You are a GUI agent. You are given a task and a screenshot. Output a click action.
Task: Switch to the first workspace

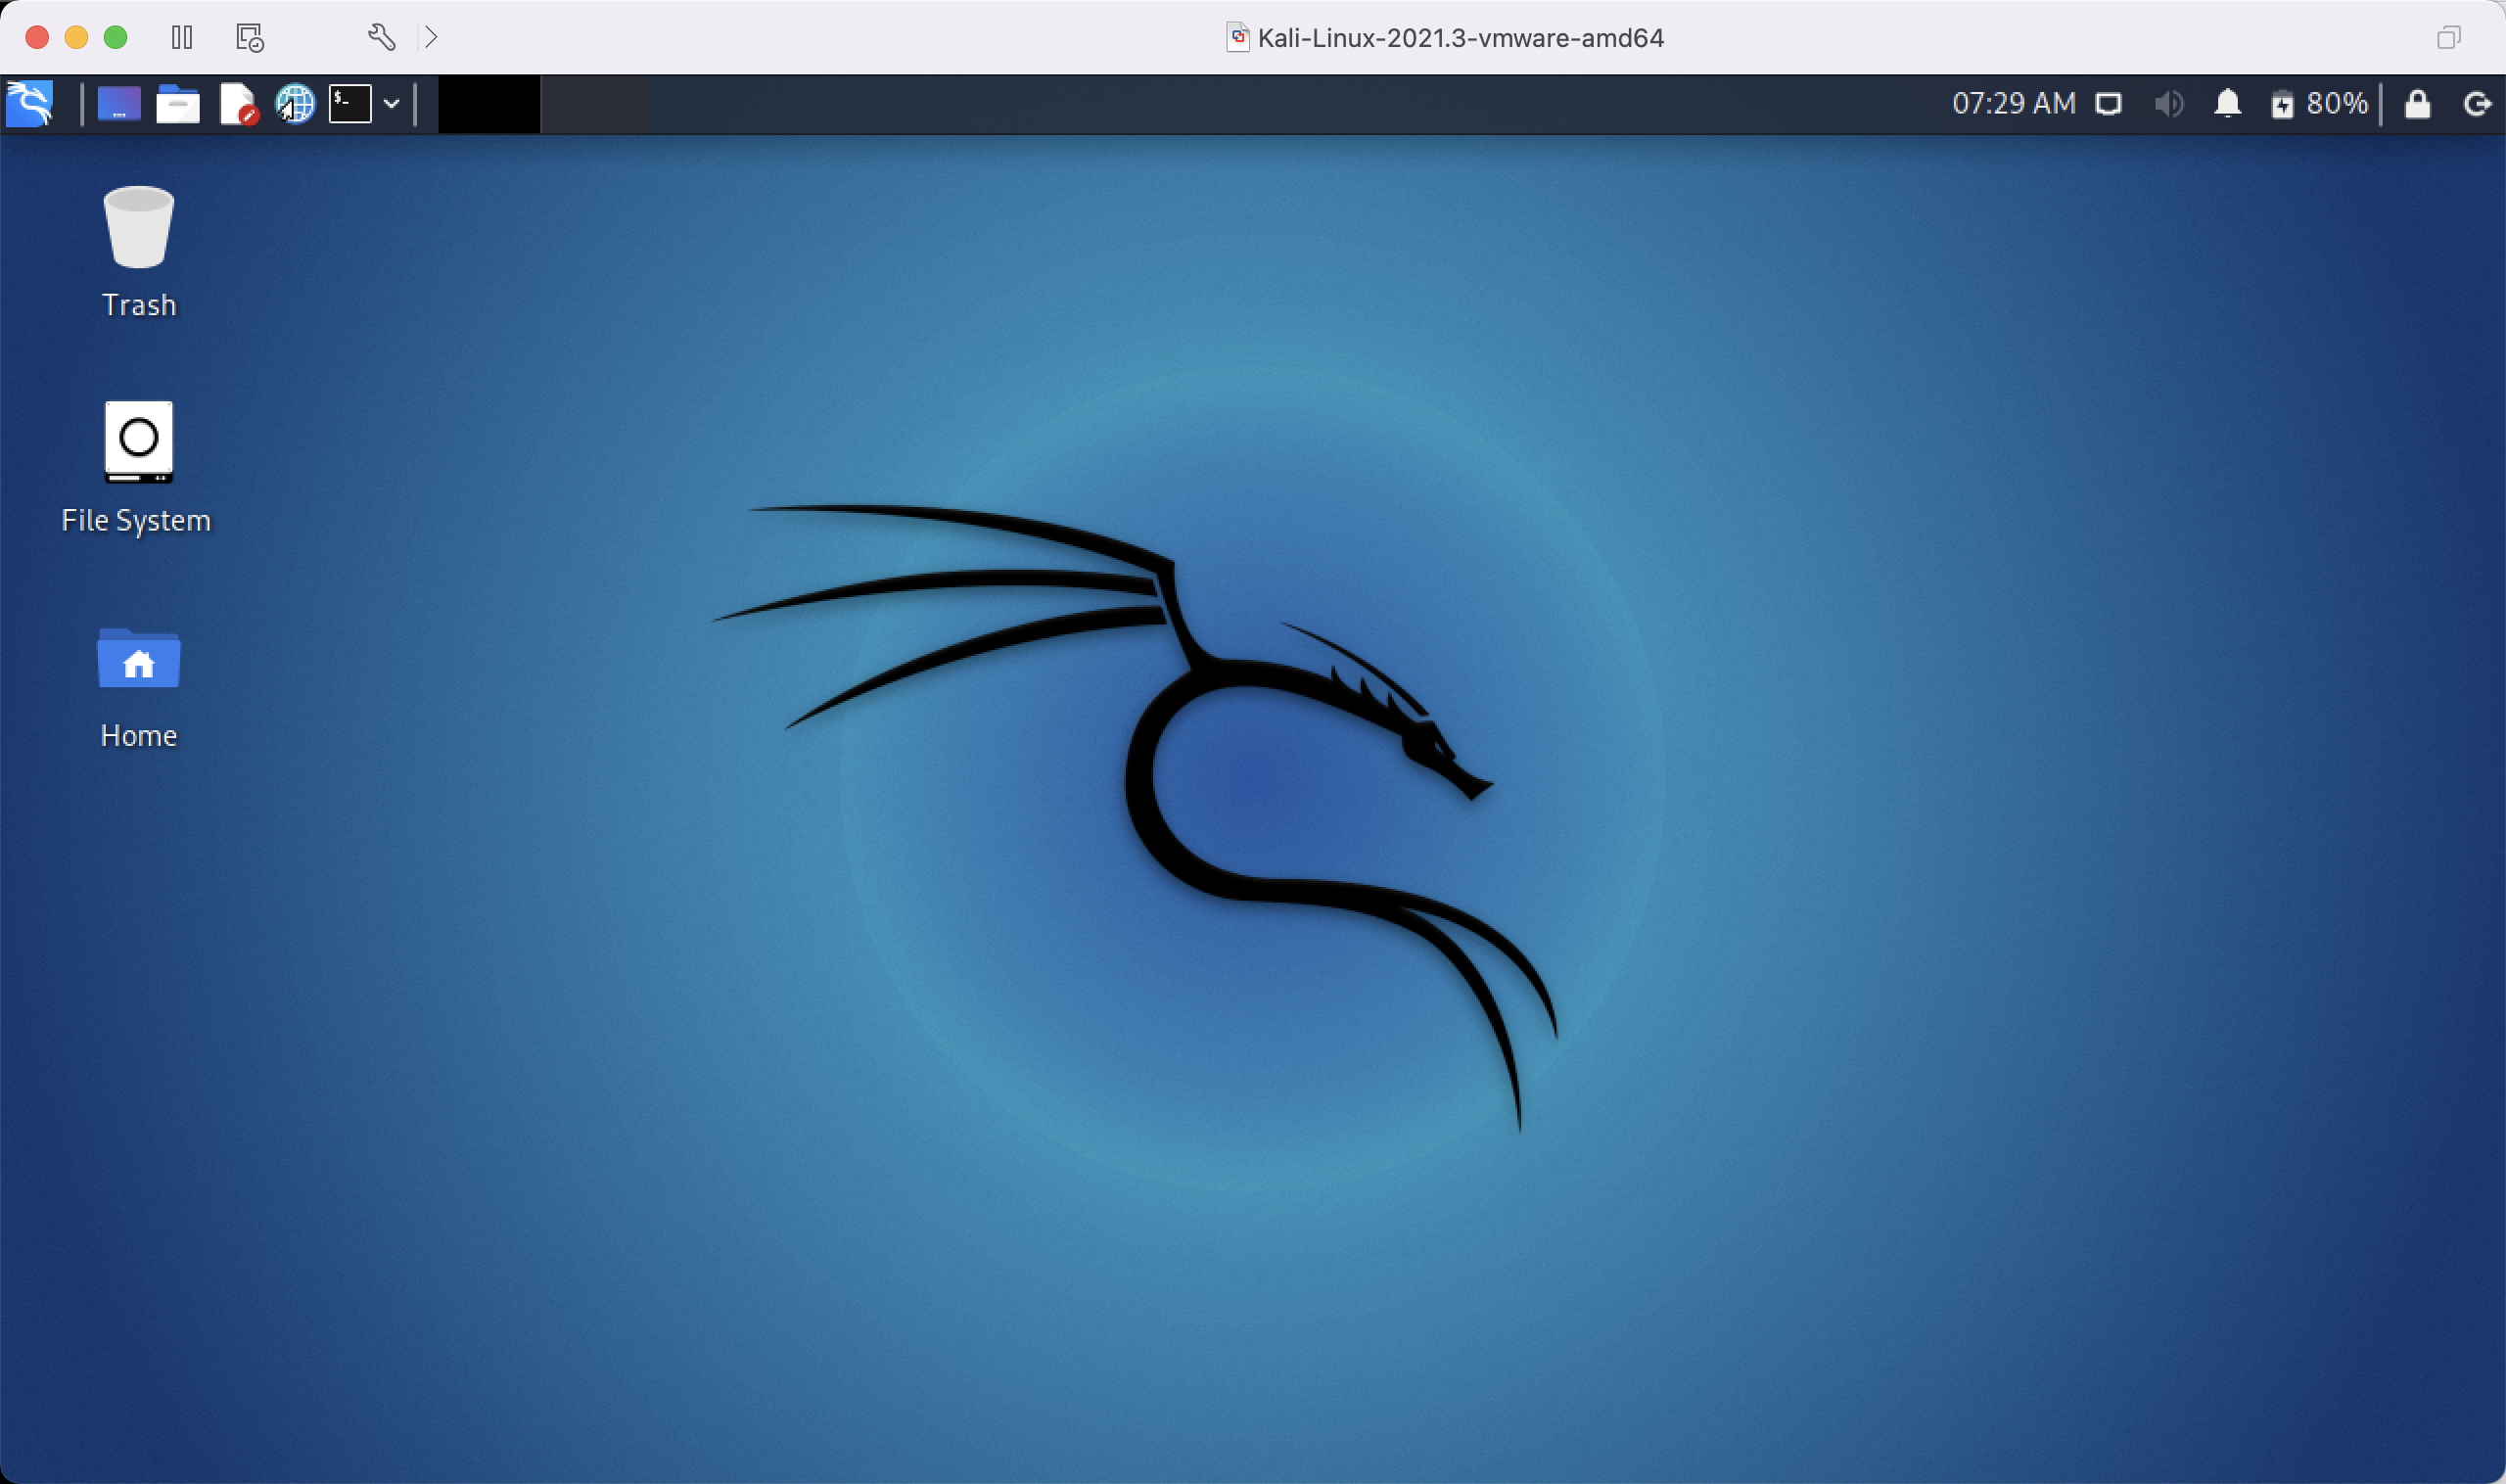pyautogui.click(x=489, y=103)
